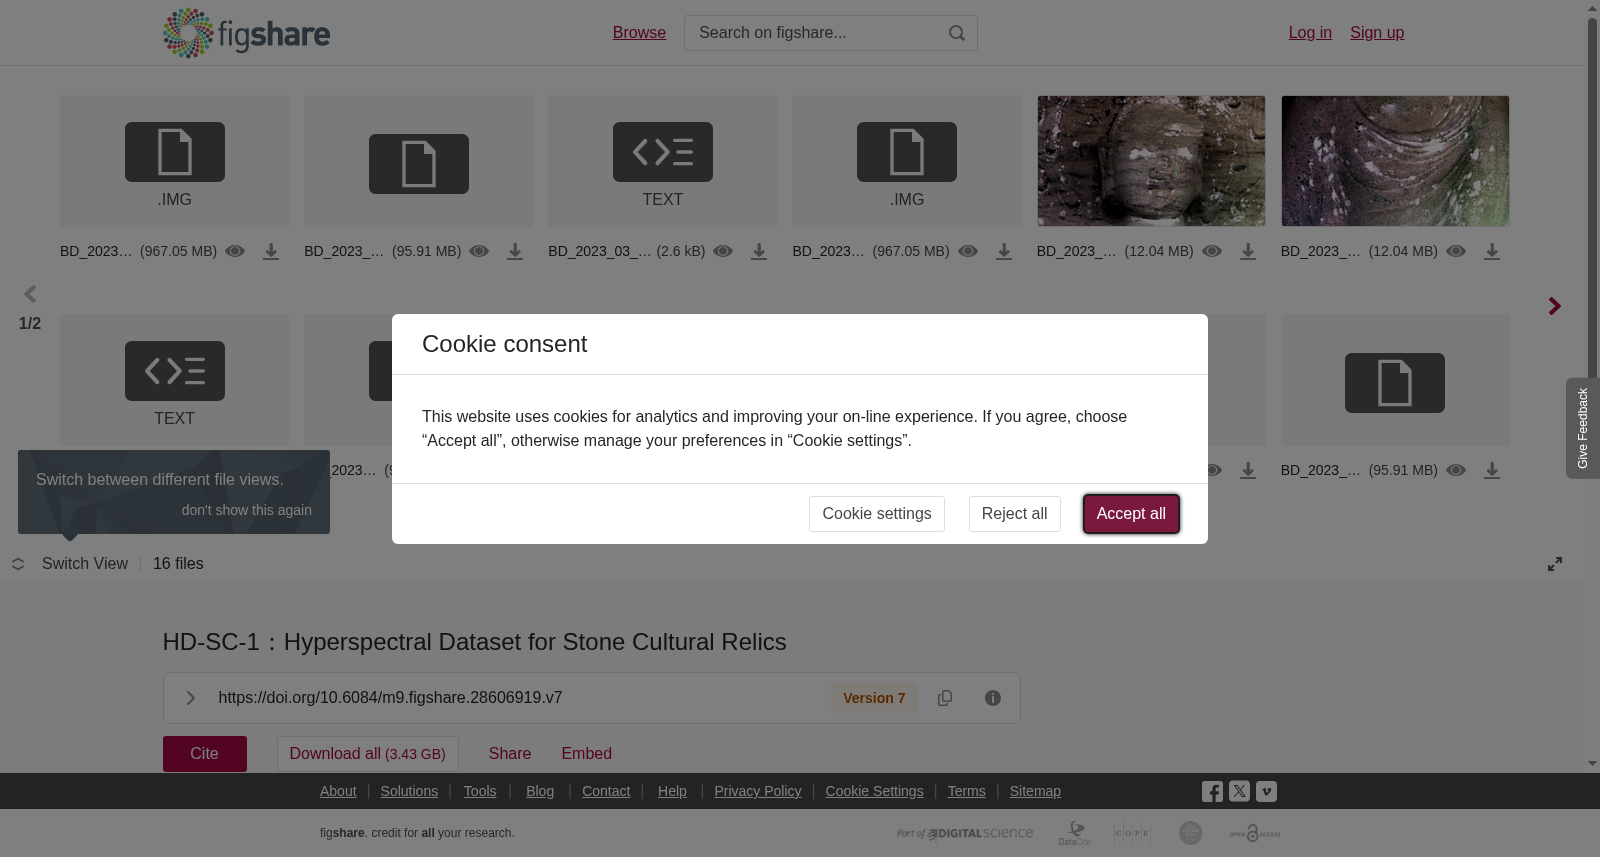1600x857 pixels.
Task: Open the About footer link
Action: tap(338, 791)
